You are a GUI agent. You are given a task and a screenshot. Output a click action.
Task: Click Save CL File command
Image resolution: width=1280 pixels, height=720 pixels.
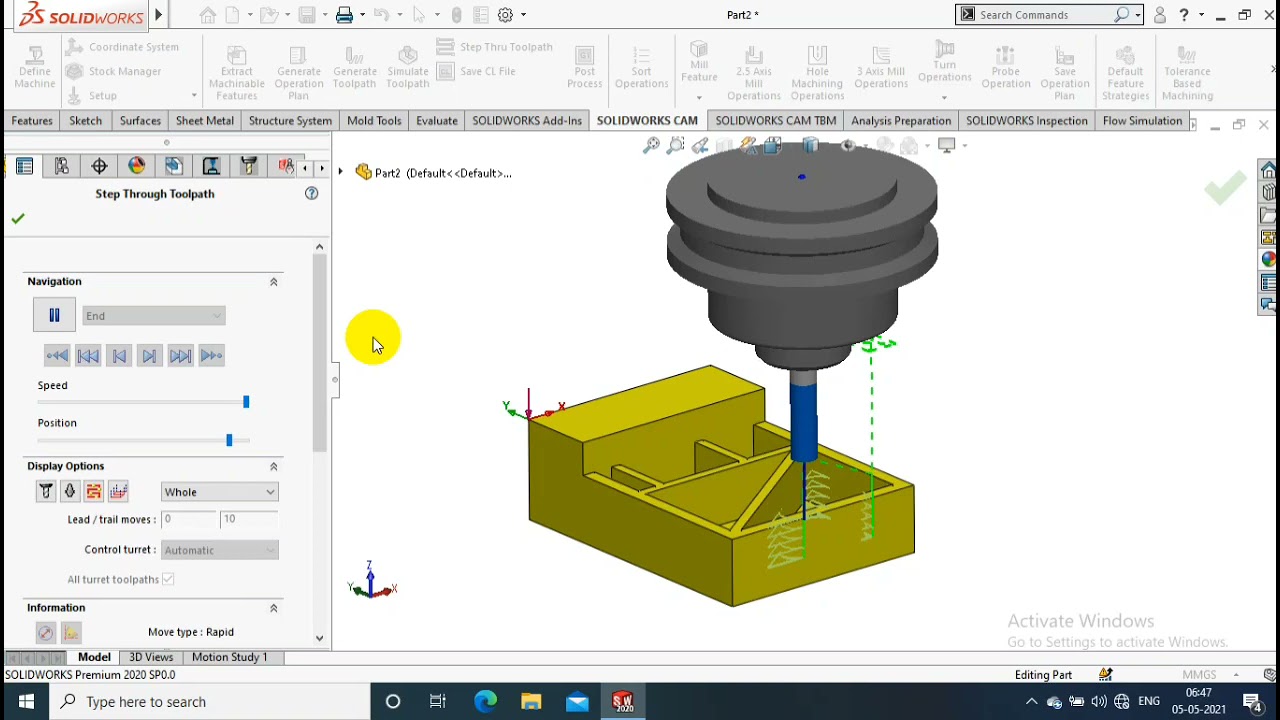pos(476,71)
